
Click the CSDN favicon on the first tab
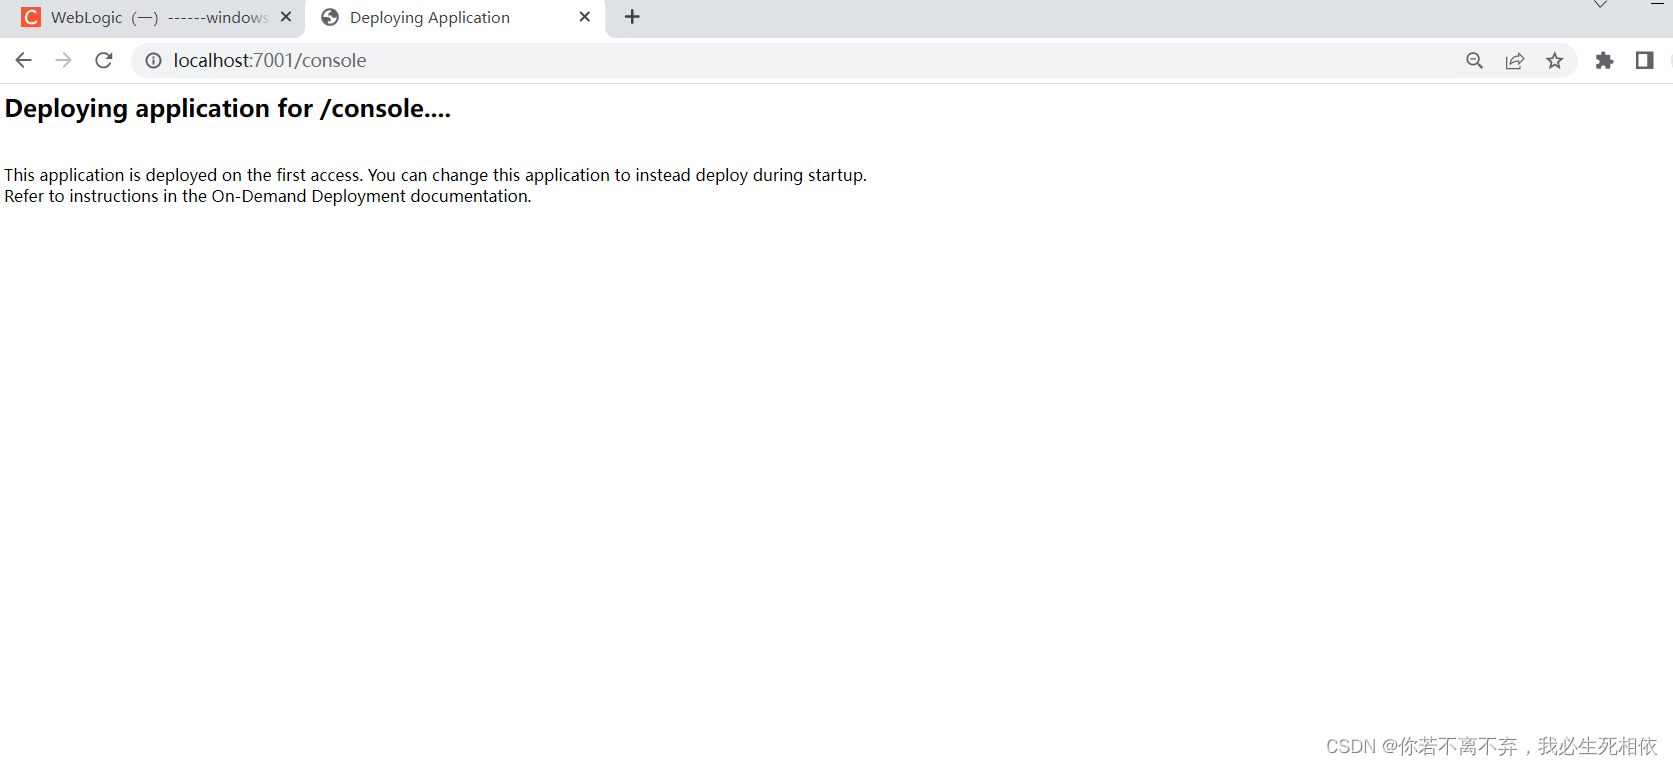pos(31,17)
